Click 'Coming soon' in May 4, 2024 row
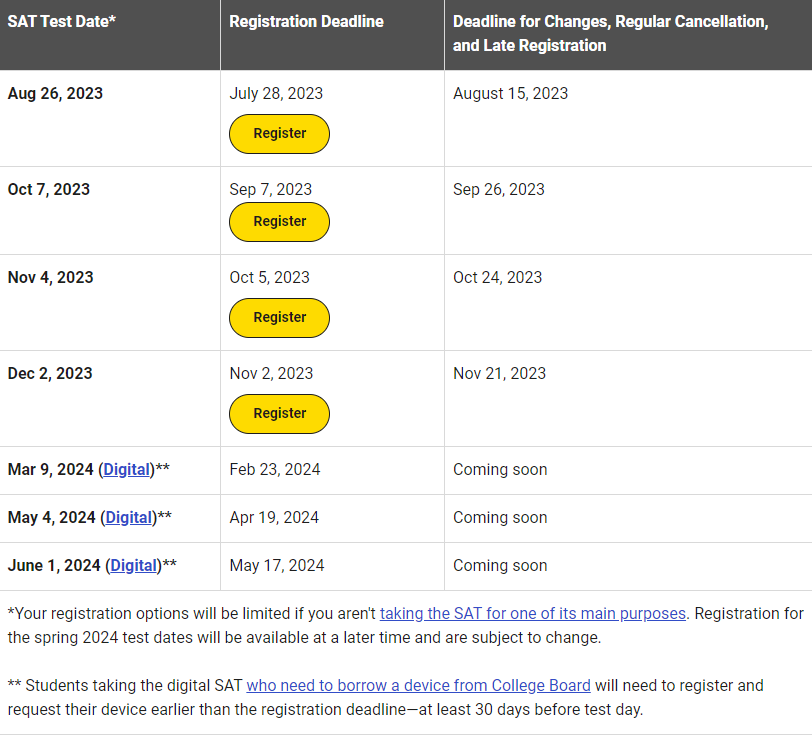This screenshot has height=736, width=812. (x=500, y=517)
